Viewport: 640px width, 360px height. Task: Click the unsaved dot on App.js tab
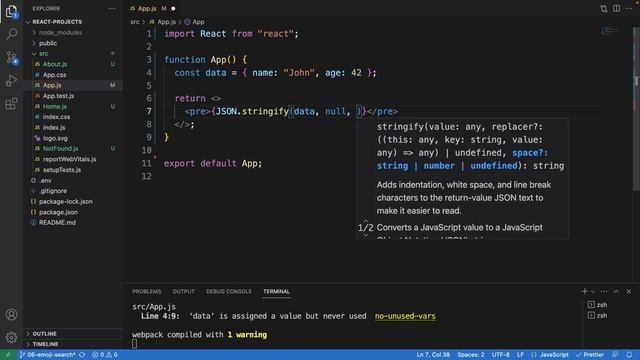tap(173, 9)
